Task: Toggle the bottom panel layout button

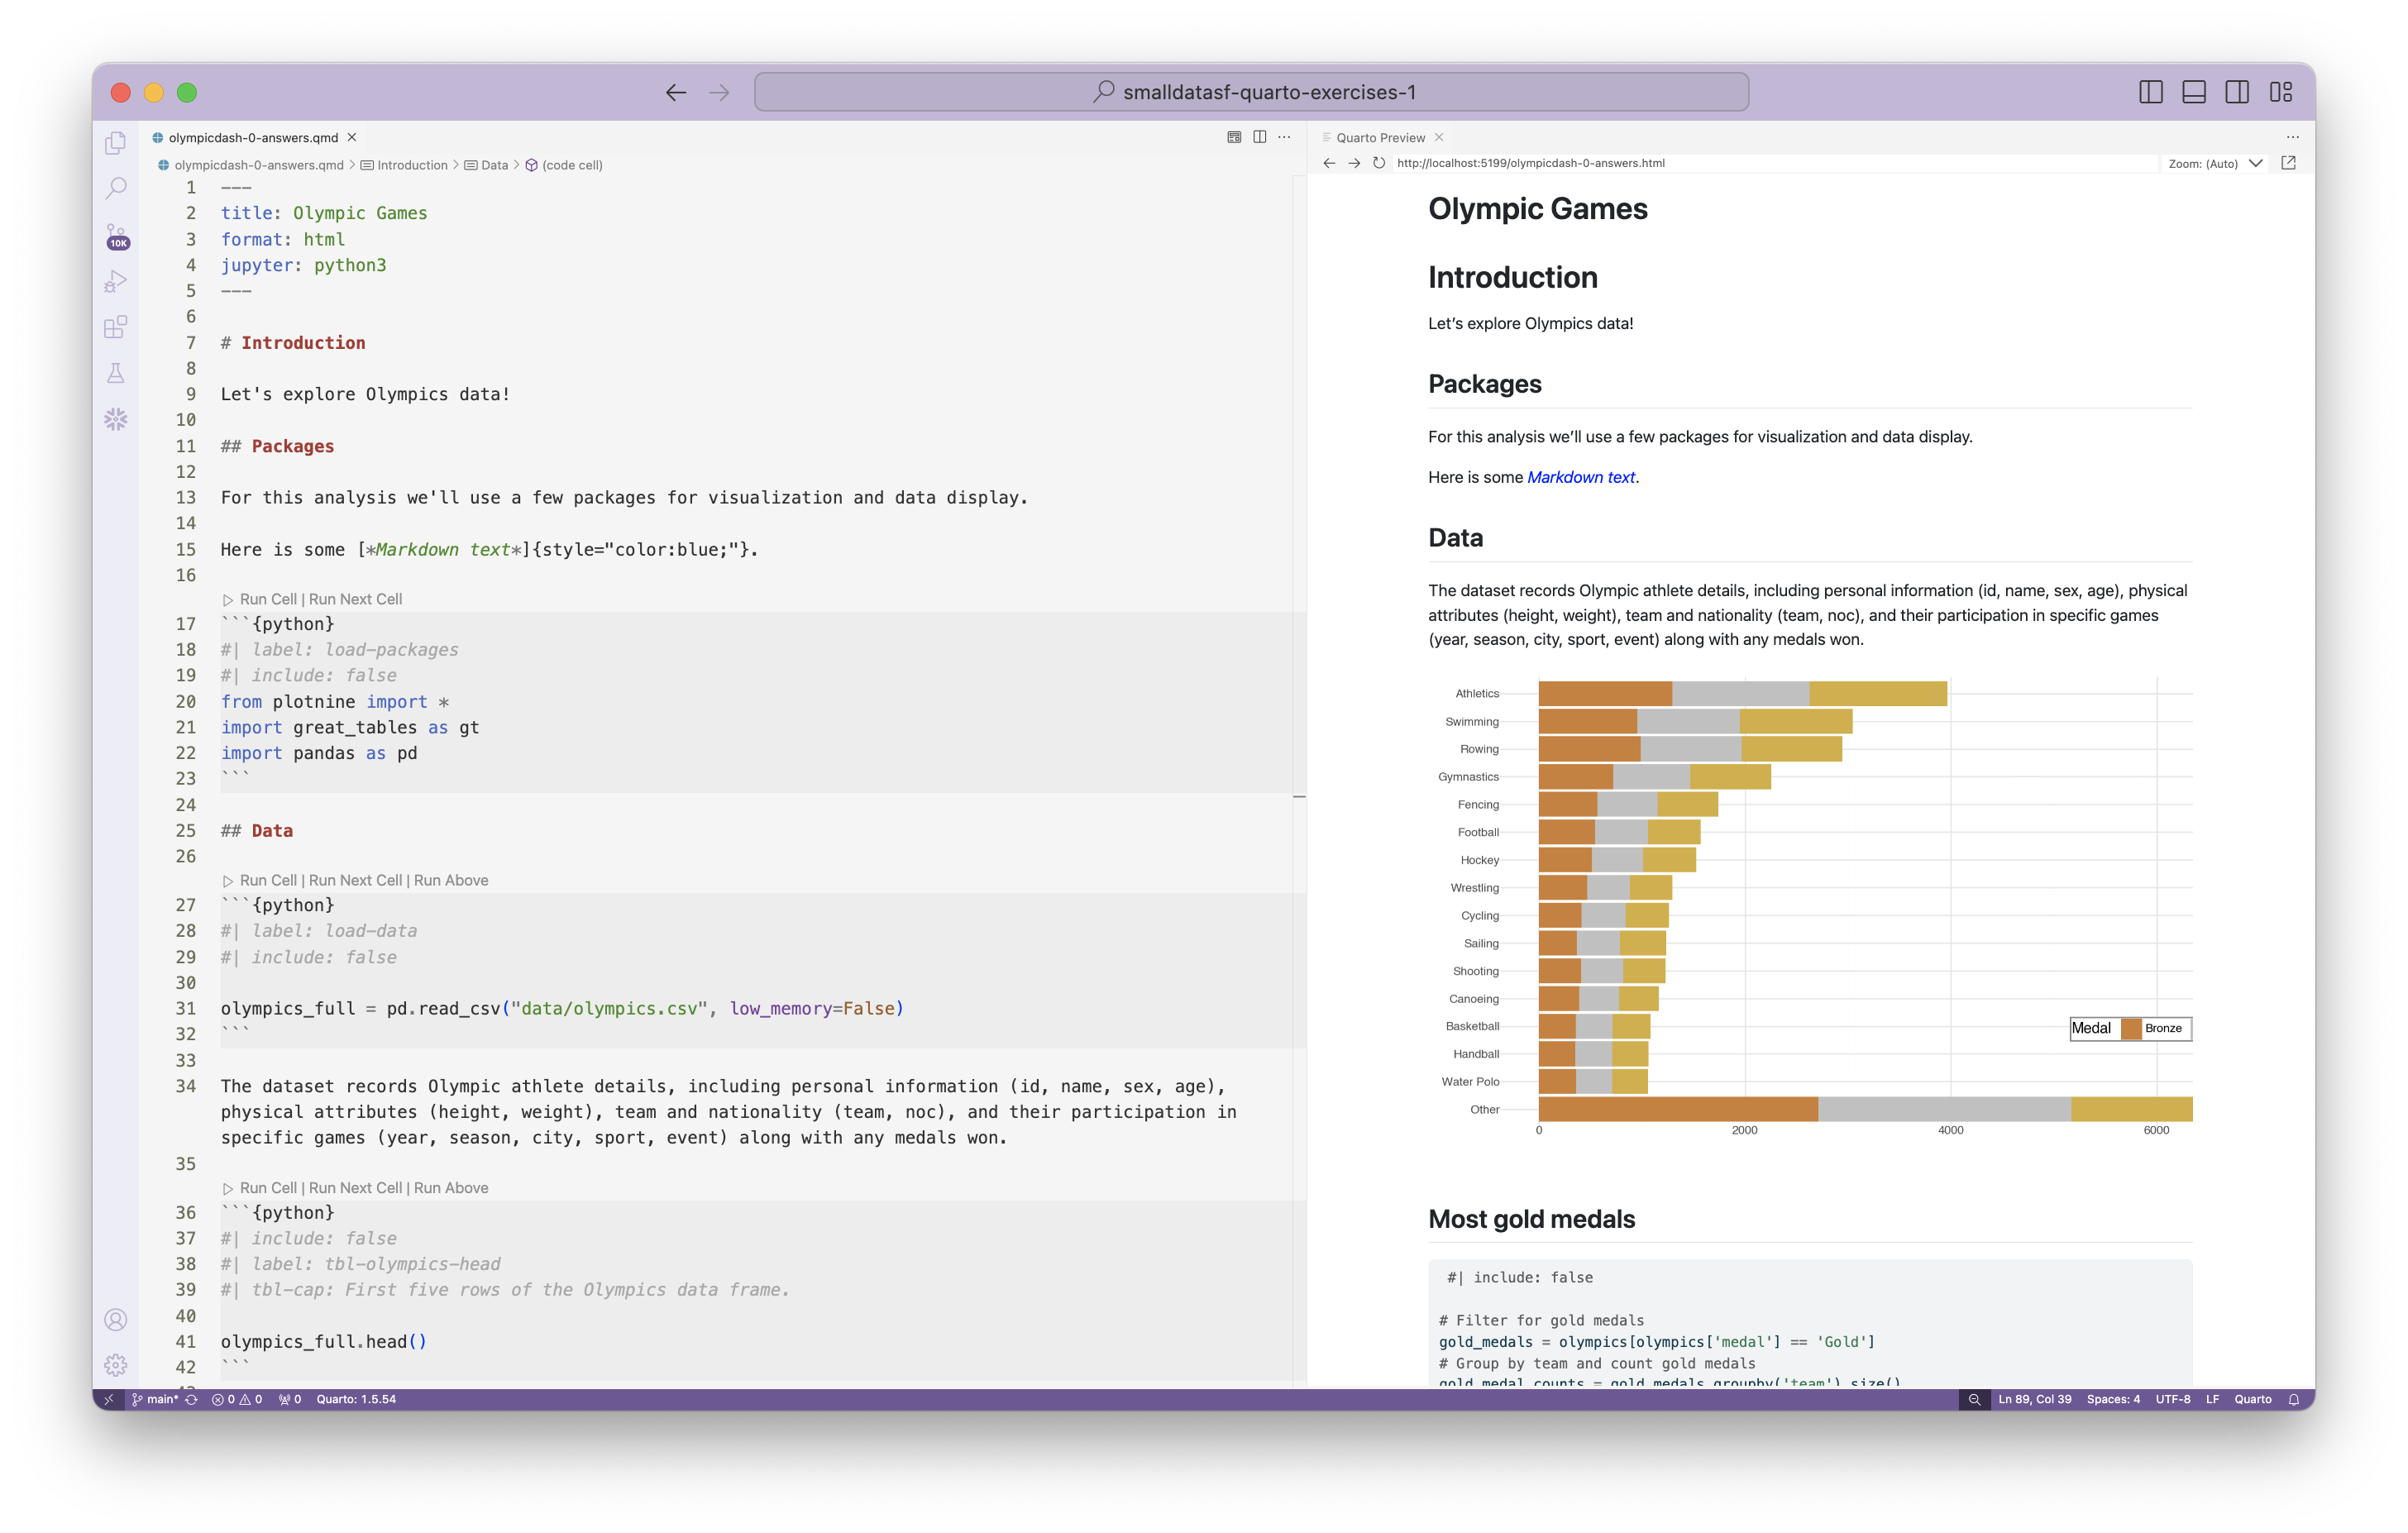Action: tap(2194, 92)
